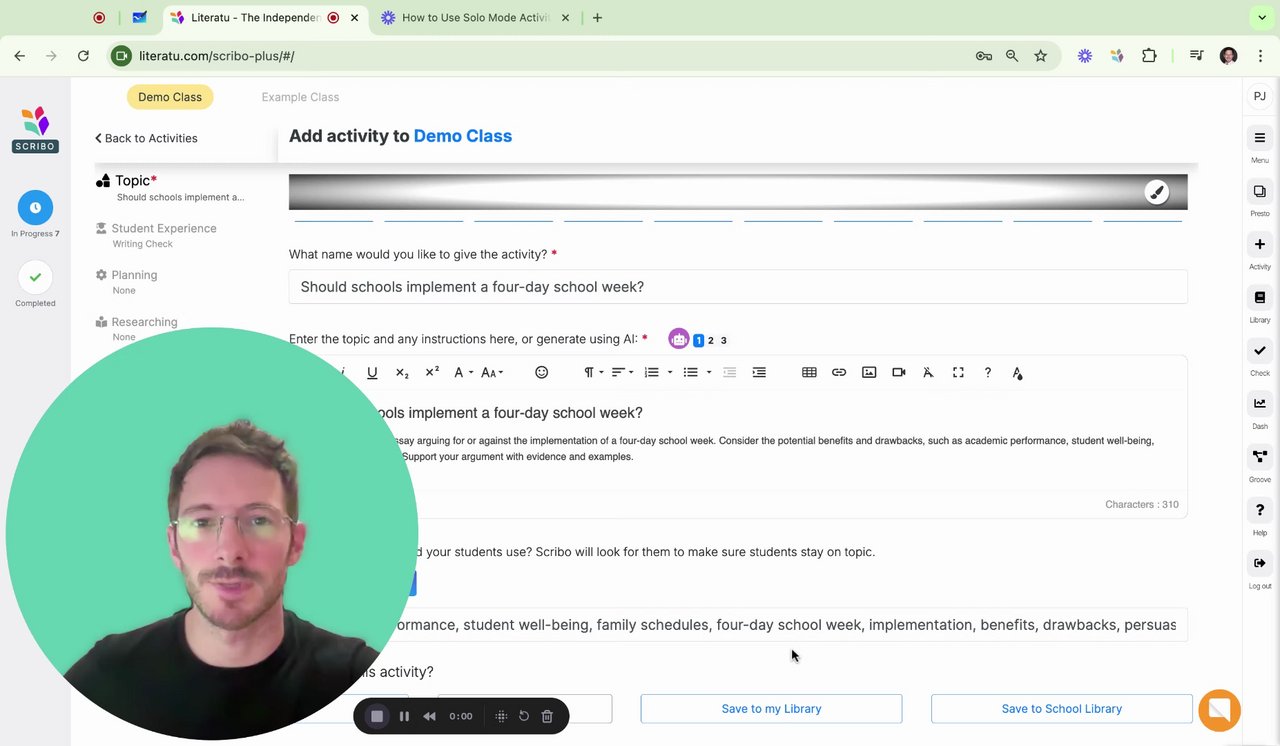This screenshot has height=746, width=1280.
Task: Apply superscript formatting
Action: 432,372
